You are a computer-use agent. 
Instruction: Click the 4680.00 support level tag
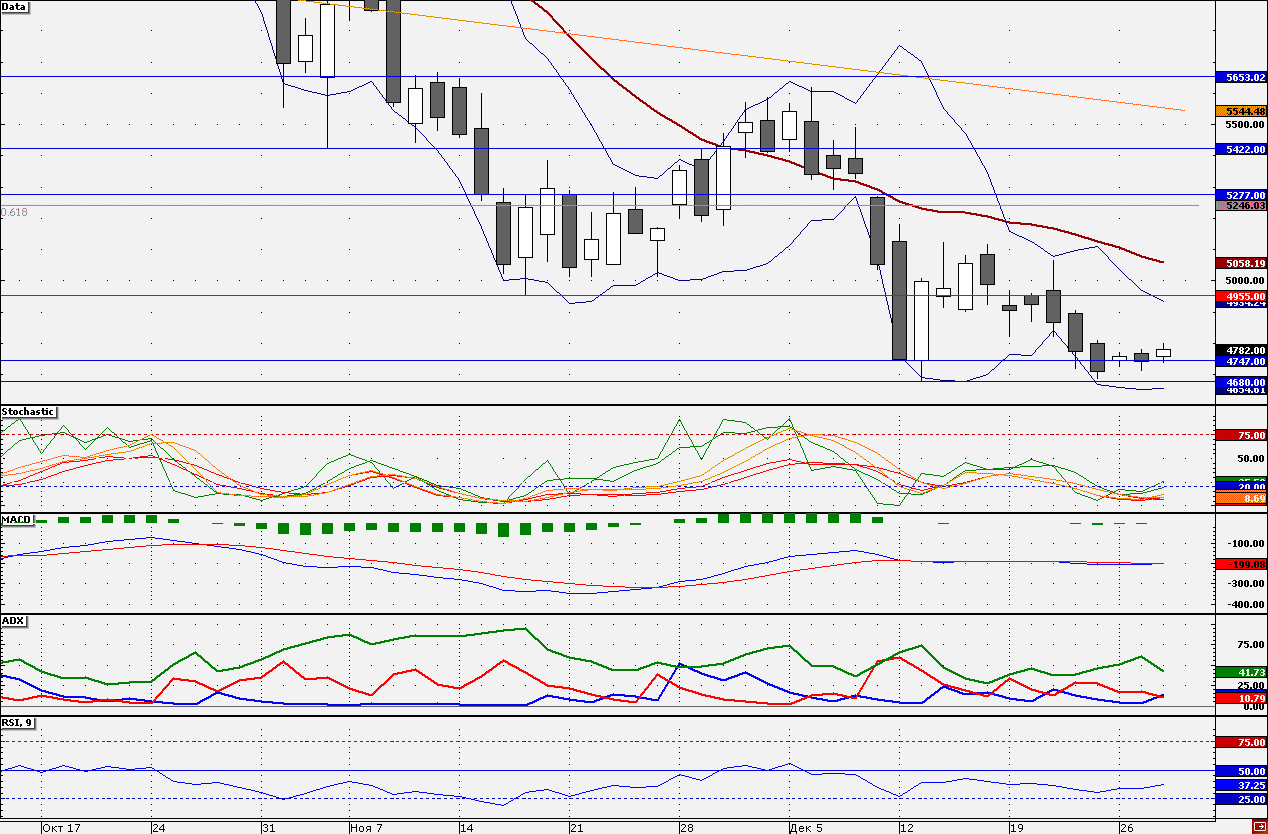pos(1241,382)
